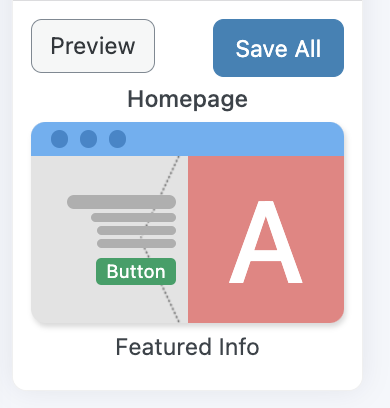Click the middle dot in blue window bar
This screenshot has height=408, width=390.
[x=89, y=139]
